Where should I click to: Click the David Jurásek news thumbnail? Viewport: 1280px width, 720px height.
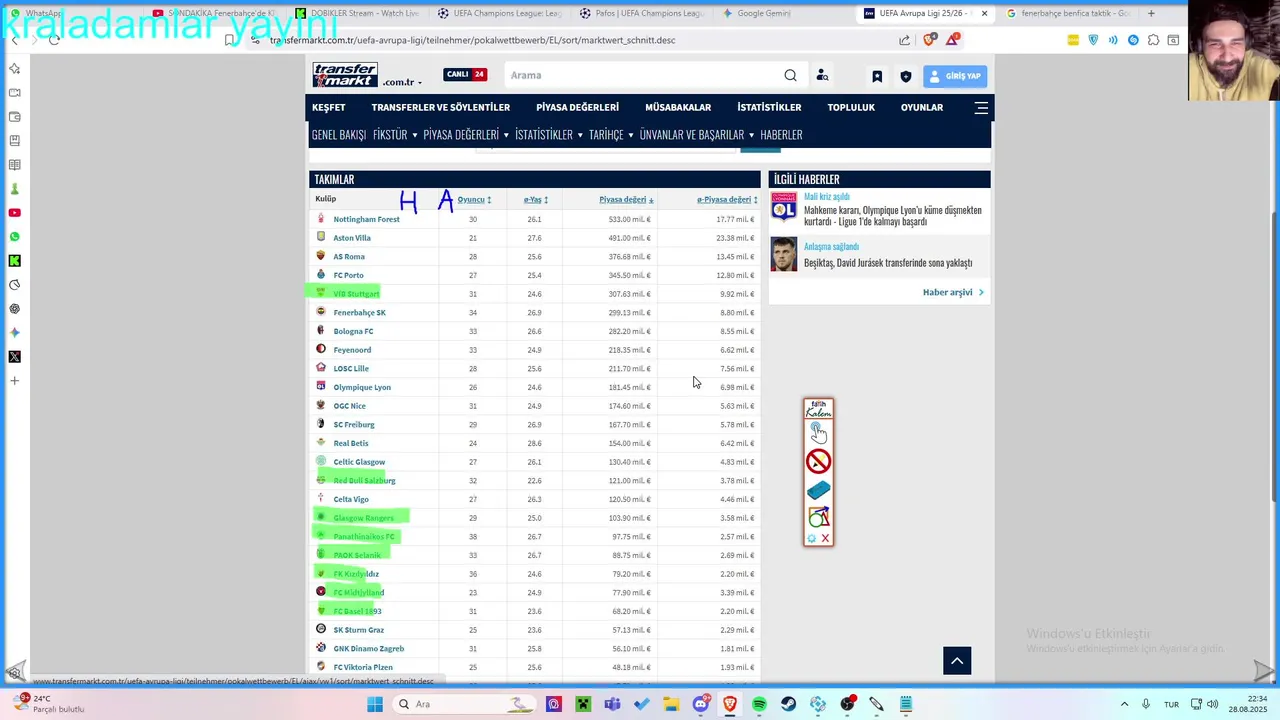784,254
